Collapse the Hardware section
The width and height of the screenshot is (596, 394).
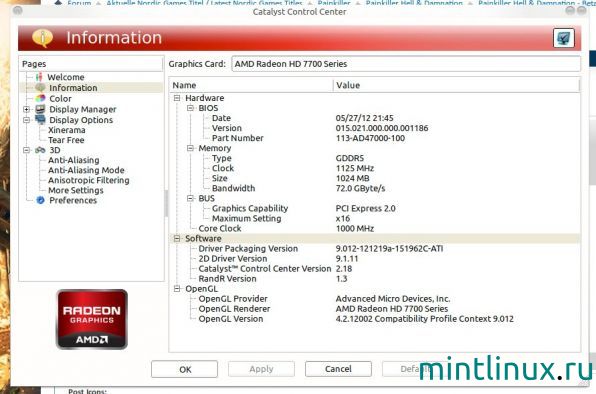click(x=177, y=98)
